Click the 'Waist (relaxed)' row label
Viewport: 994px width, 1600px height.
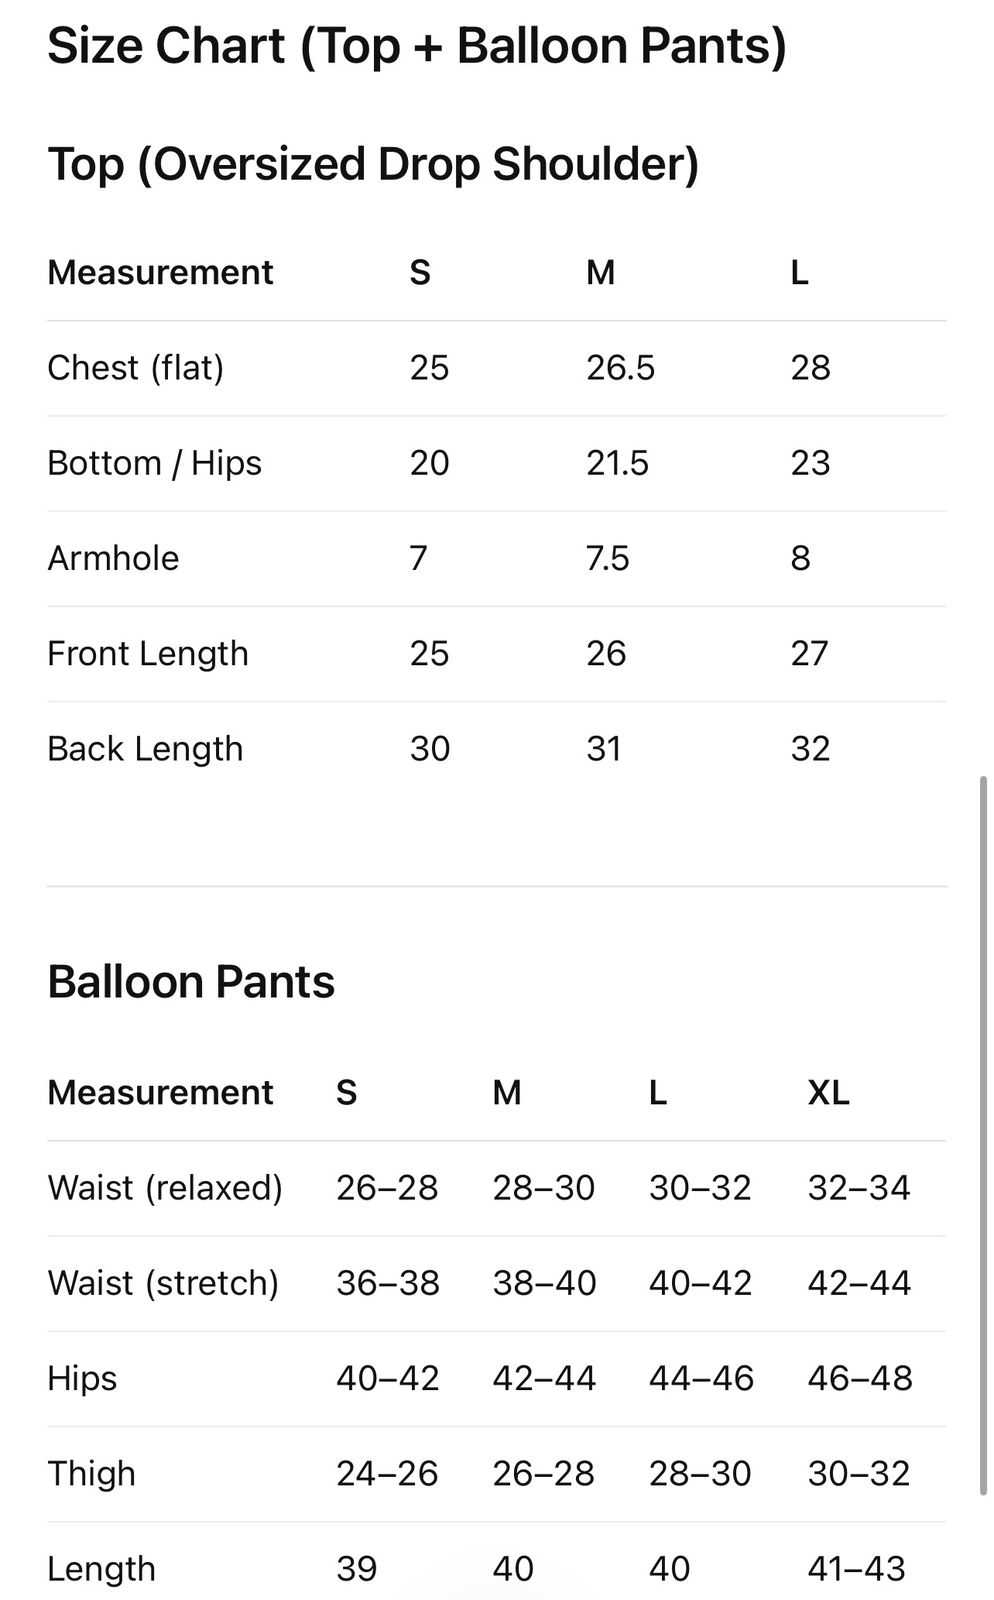(165, 1188)
